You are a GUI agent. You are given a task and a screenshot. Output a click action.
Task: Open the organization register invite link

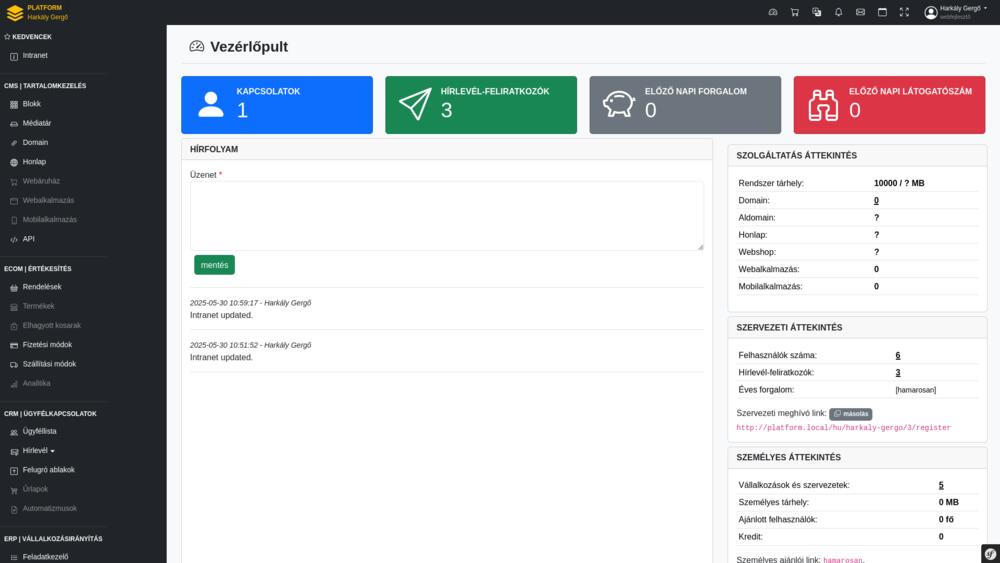[x=843, y=428]
